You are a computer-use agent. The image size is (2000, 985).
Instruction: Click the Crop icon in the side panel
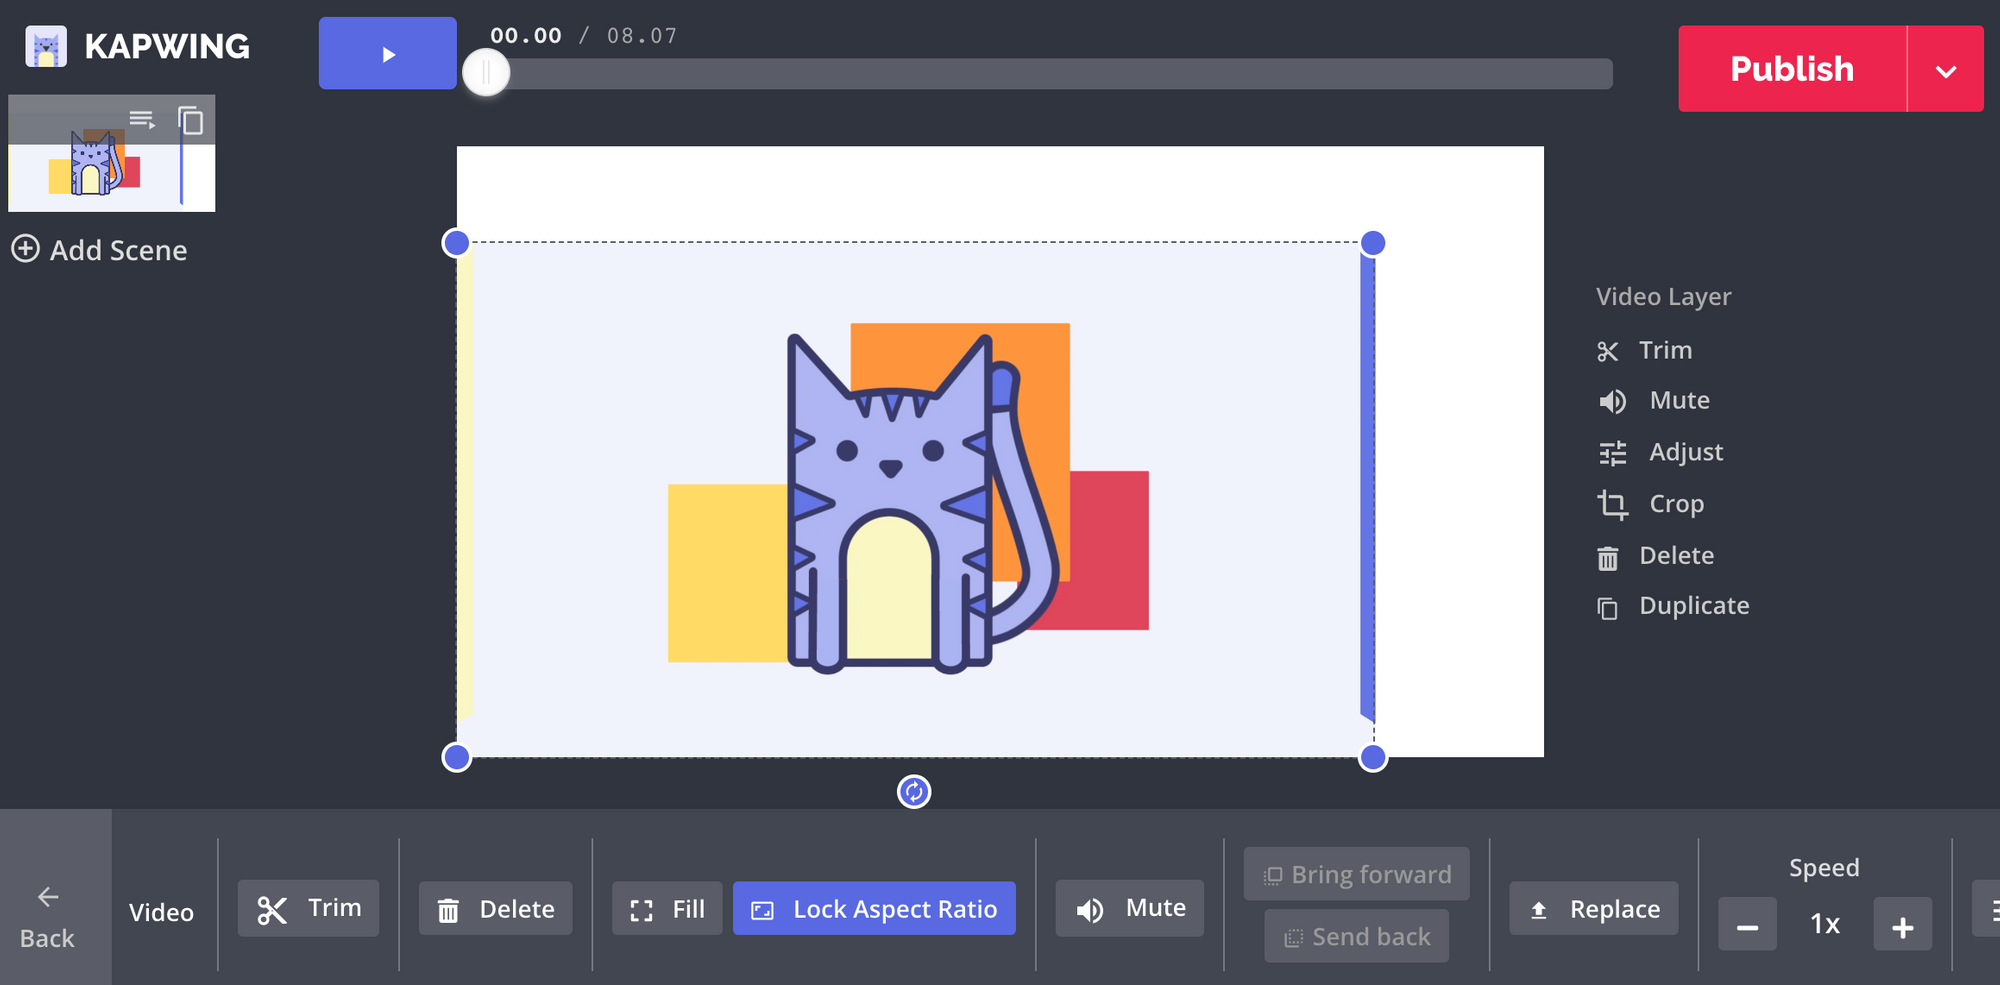(1611, 504)
